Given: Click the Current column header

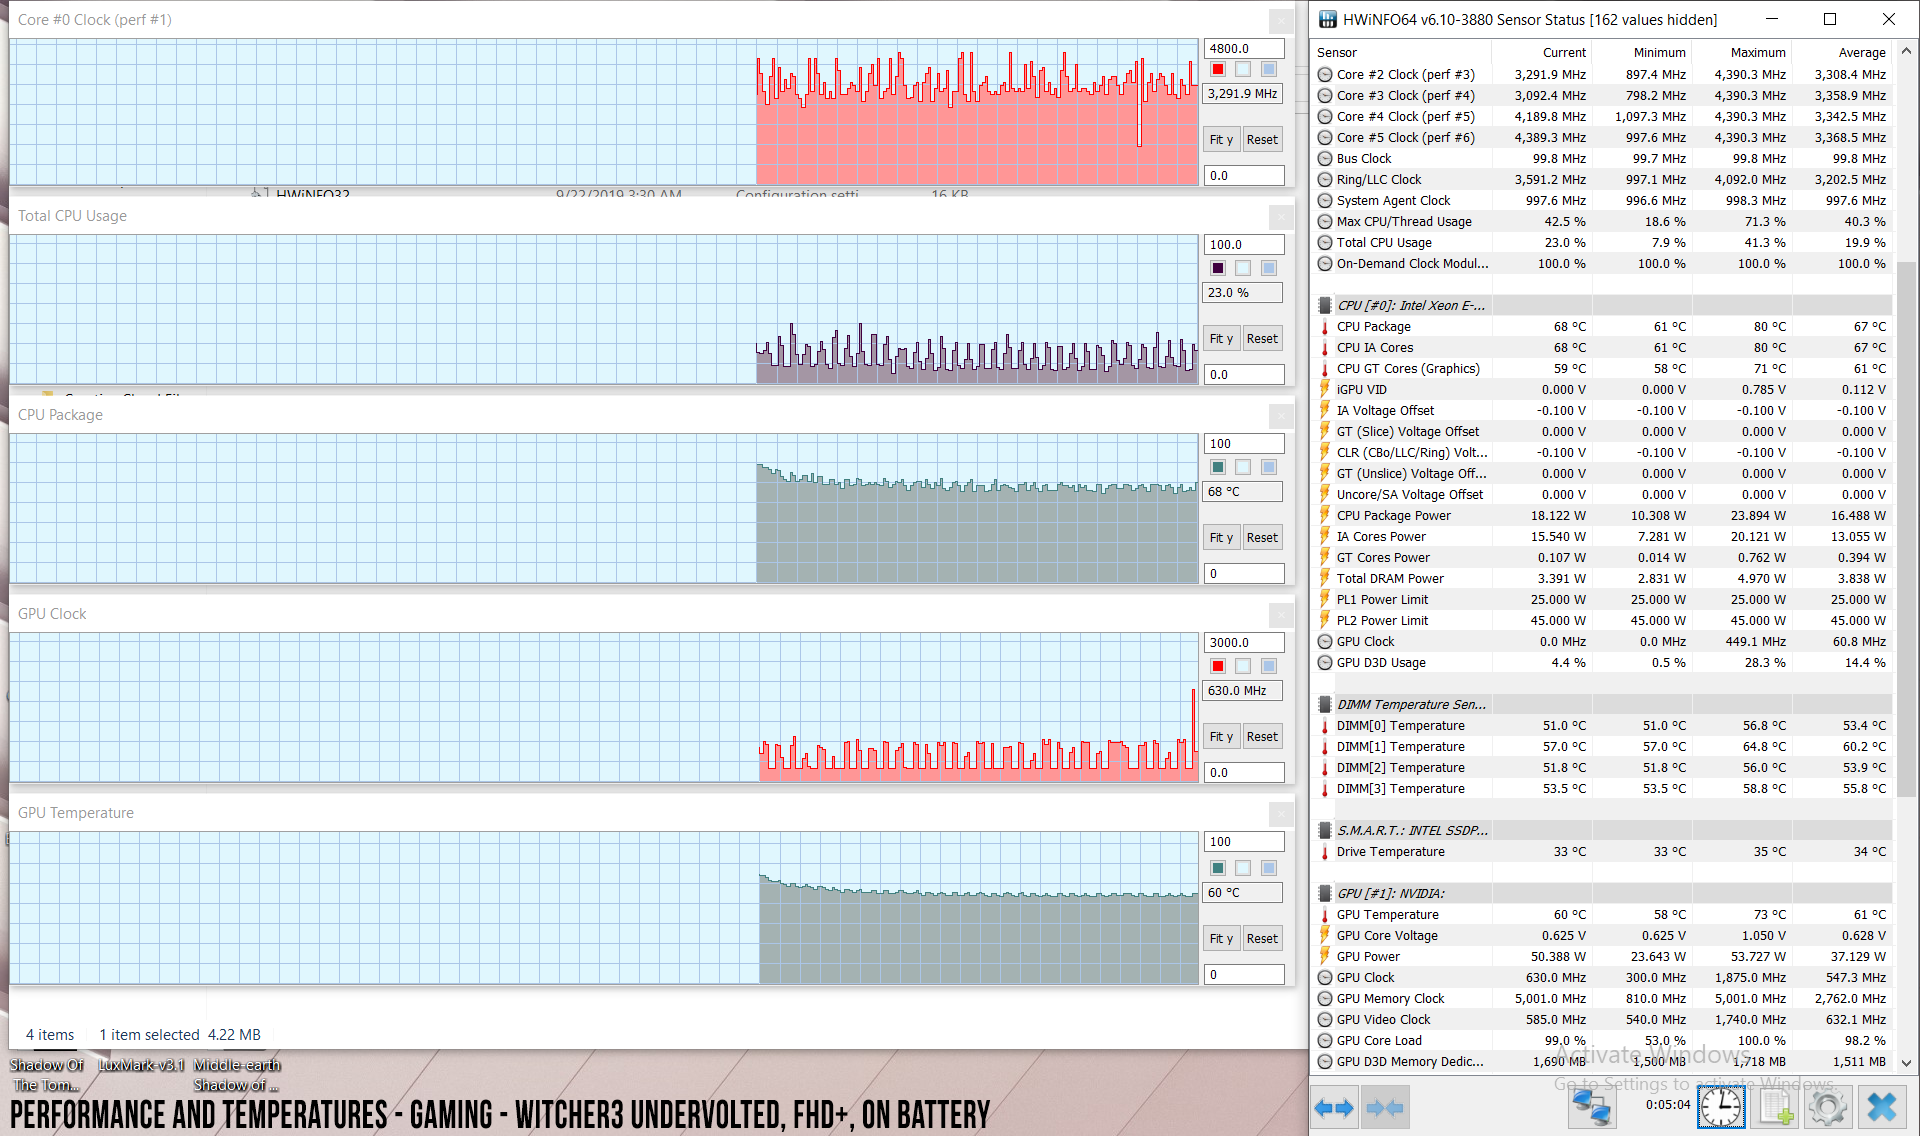Looking at the screenshot, I should click(1541, 52).
